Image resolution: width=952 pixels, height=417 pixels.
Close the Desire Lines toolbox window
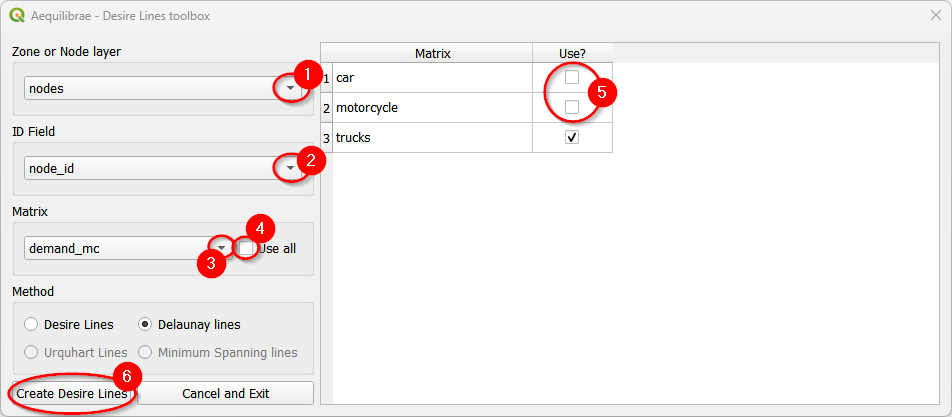pos(934,16)
